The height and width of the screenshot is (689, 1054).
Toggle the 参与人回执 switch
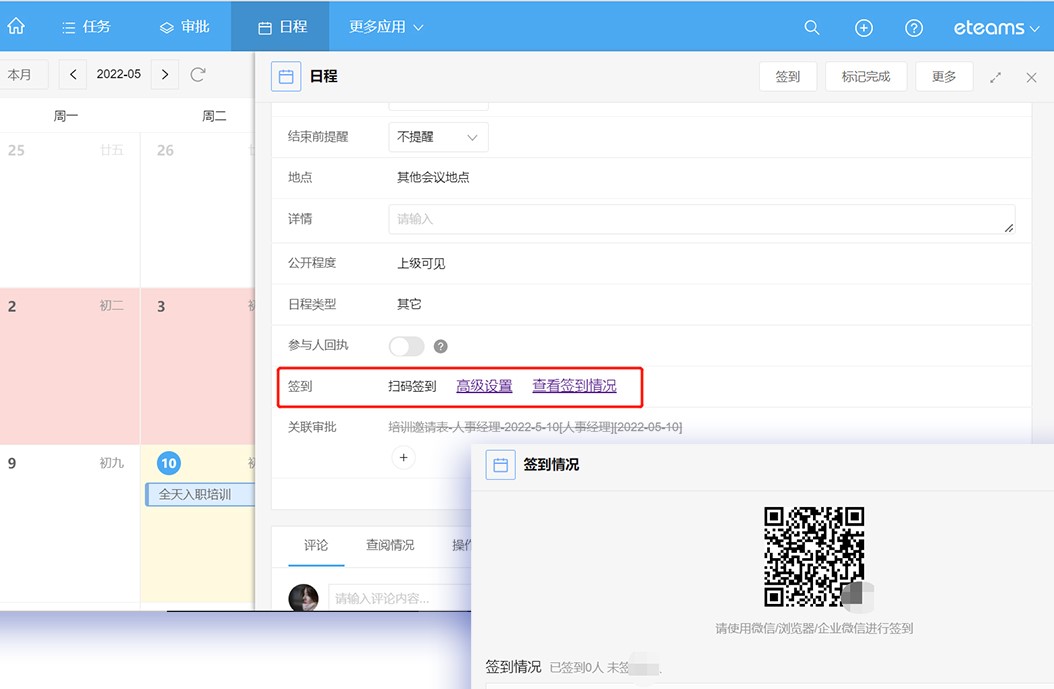407,346
